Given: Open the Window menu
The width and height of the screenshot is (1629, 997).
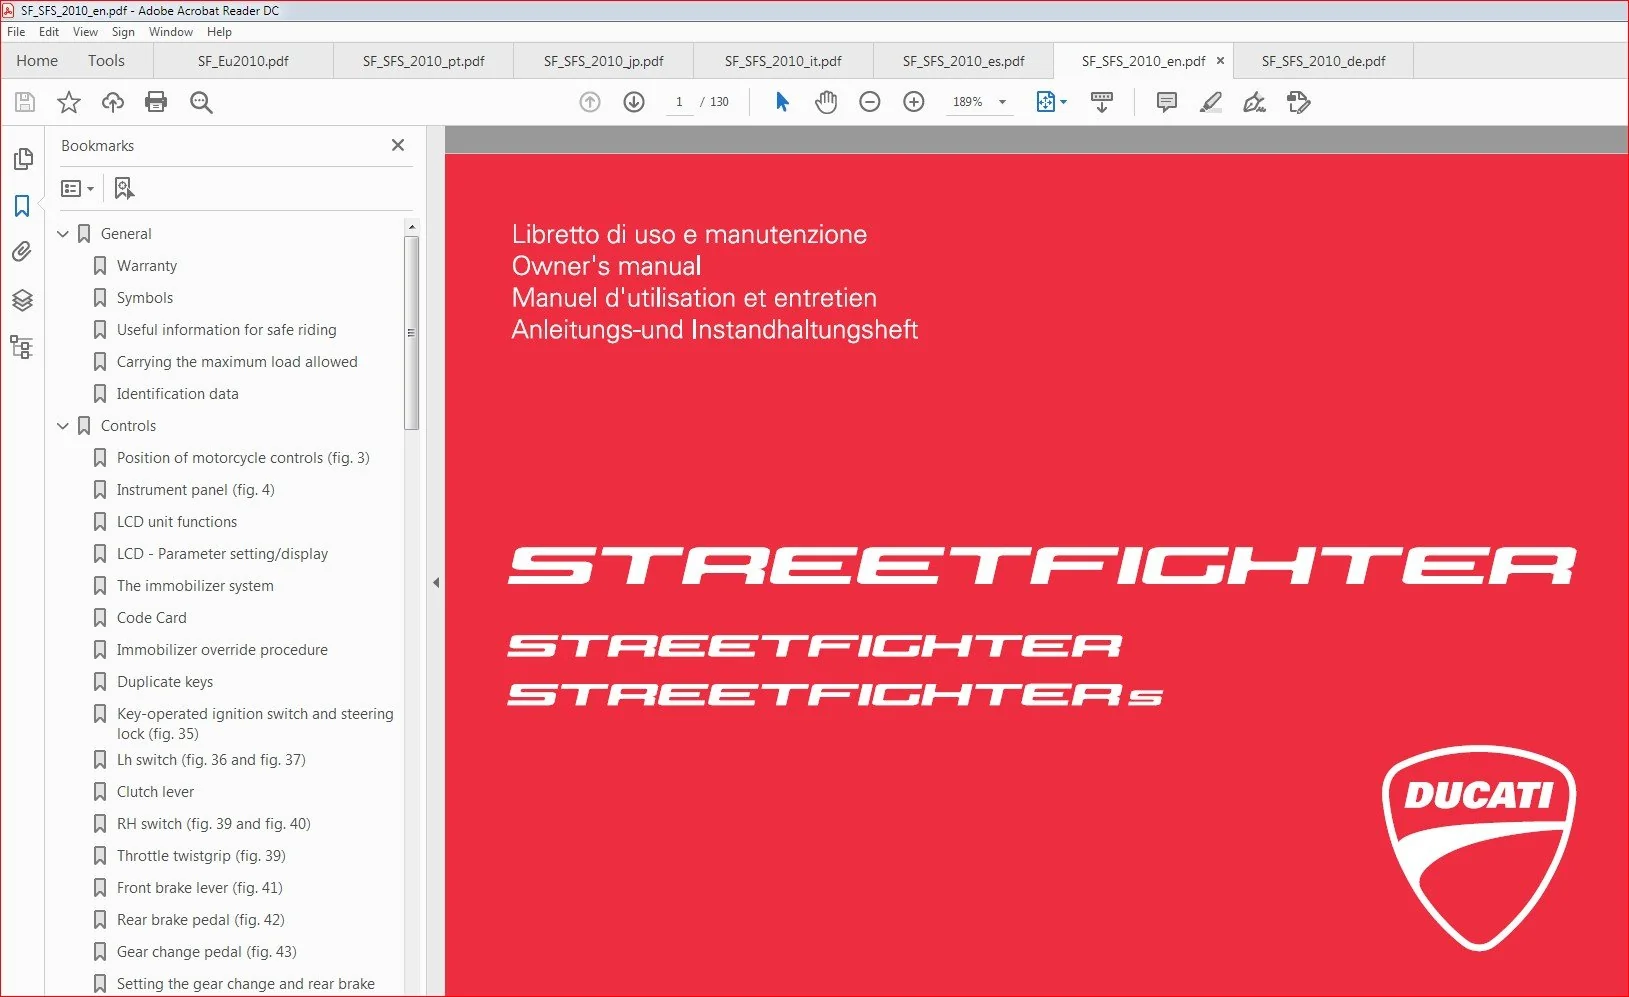Looking at the screenshot, I should point(171,32).
